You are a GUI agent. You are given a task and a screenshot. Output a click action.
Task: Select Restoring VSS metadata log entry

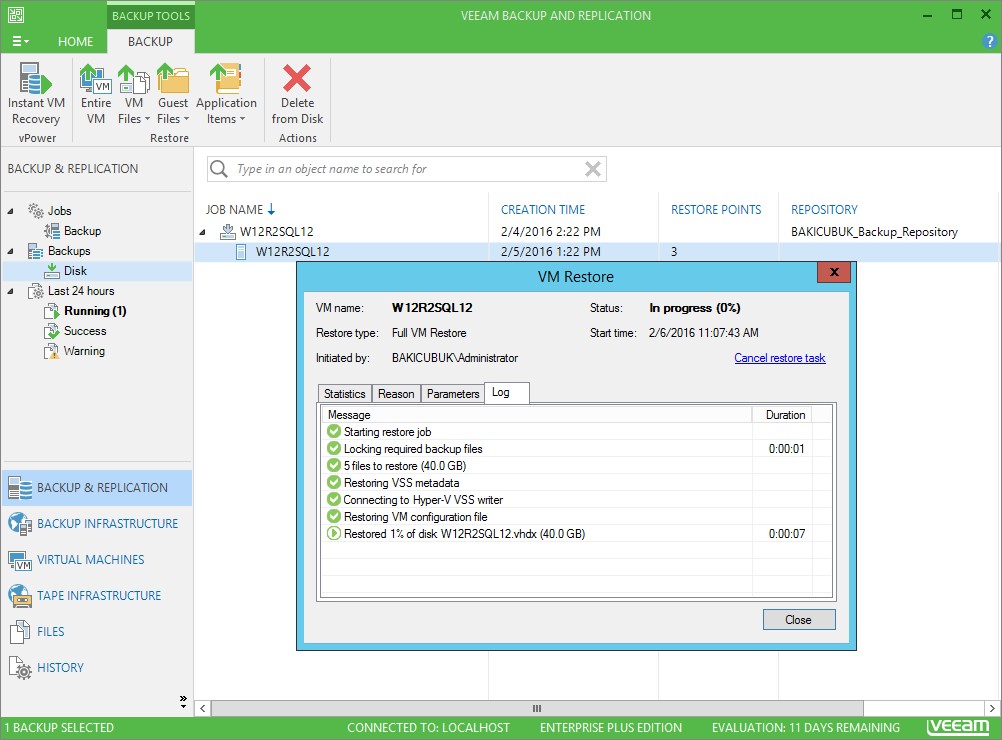pyautogui.click(x=576, y=483)
